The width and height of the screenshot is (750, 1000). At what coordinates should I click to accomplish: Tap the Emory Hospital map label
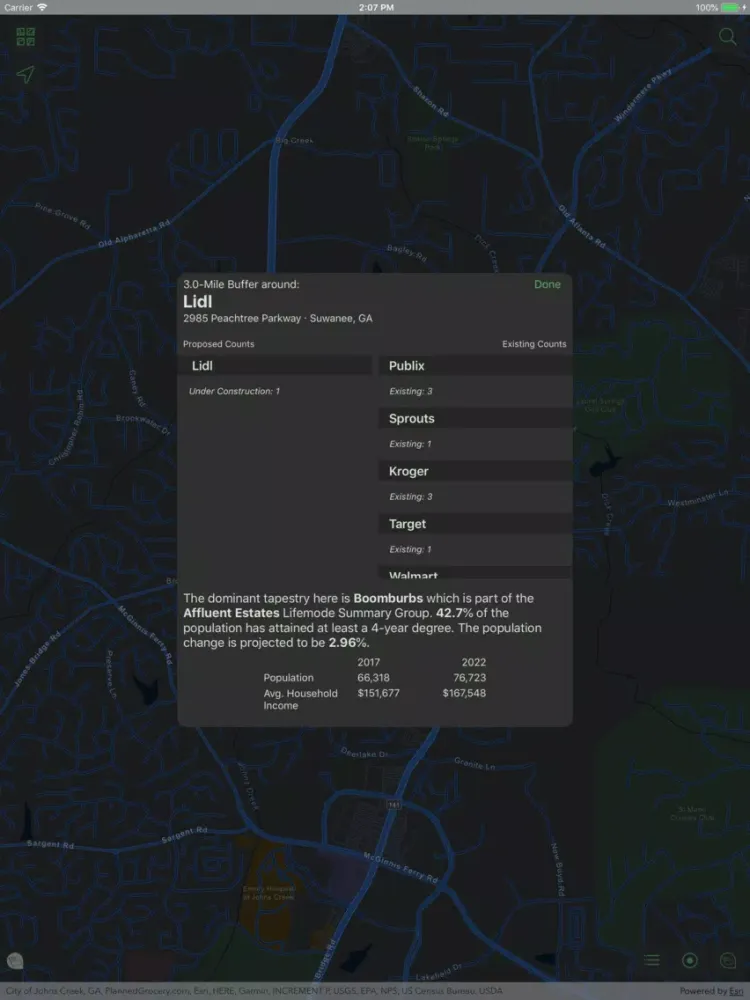[x=268, y=892]
